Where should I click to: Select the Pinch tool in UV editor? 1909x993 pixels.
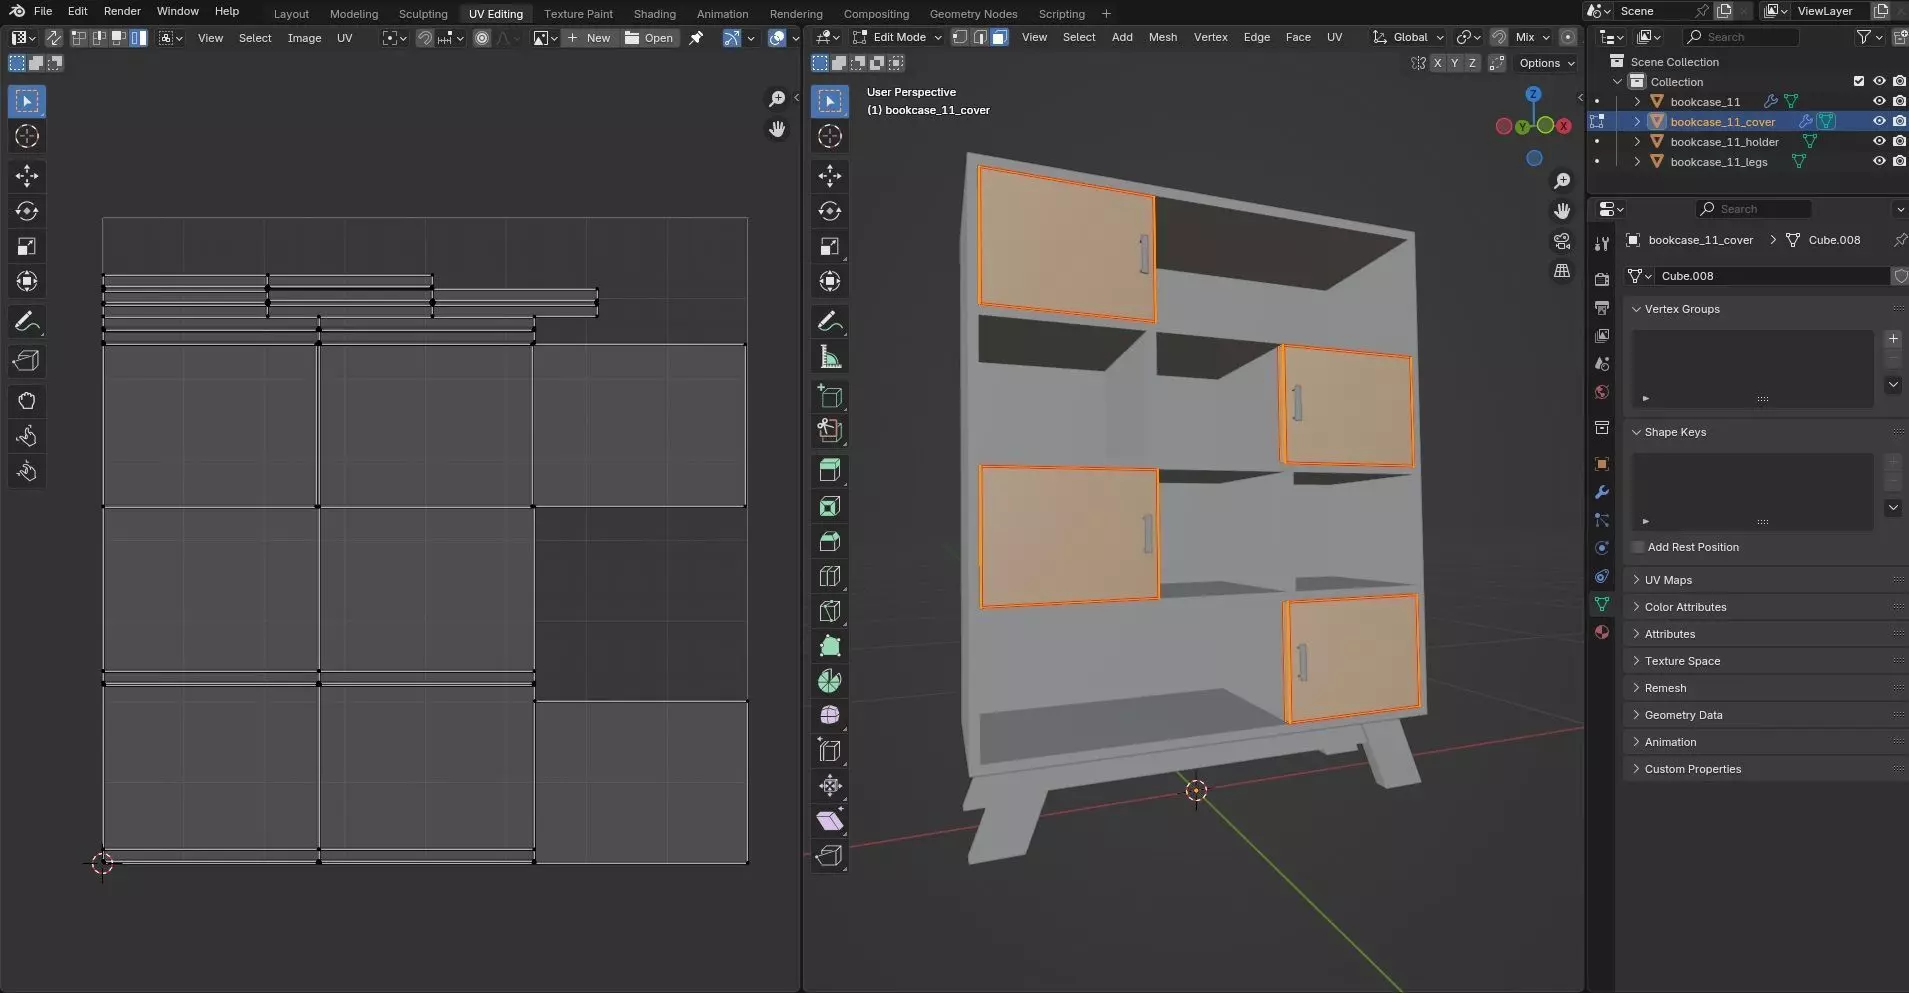click(27, 471)
